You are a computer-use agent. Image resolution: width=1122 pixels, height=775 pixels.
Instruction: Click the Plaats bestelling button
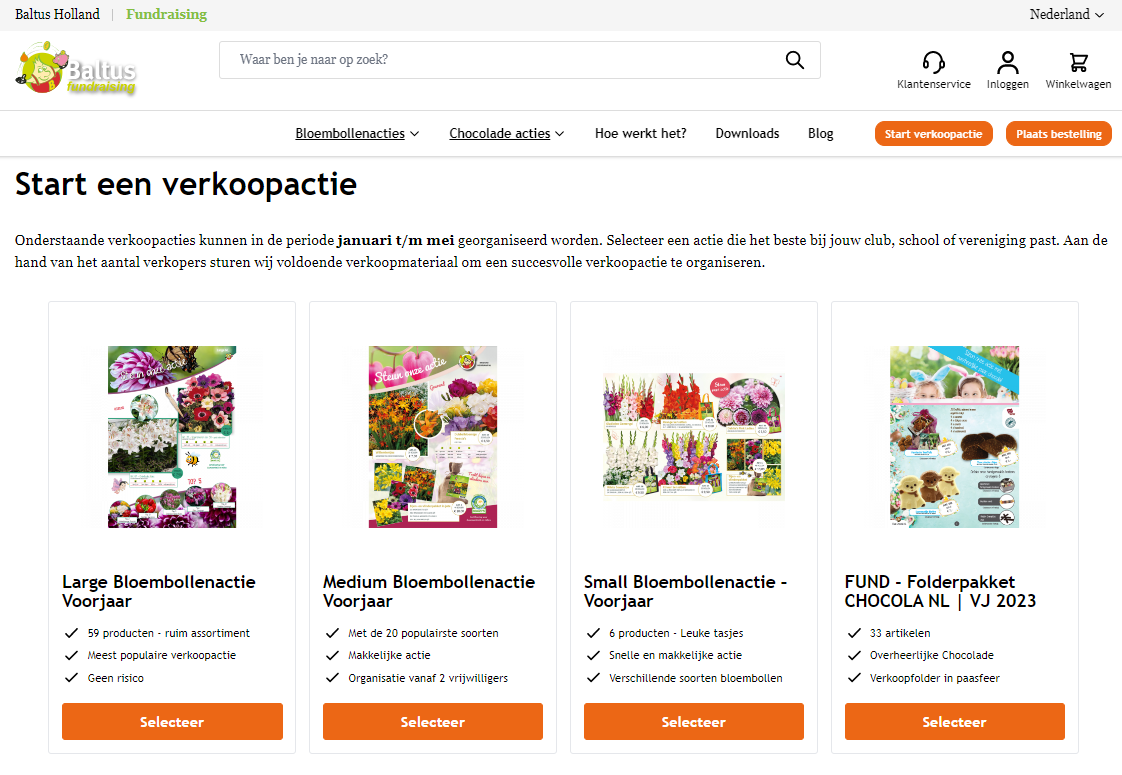click(x=1058, y=134)
